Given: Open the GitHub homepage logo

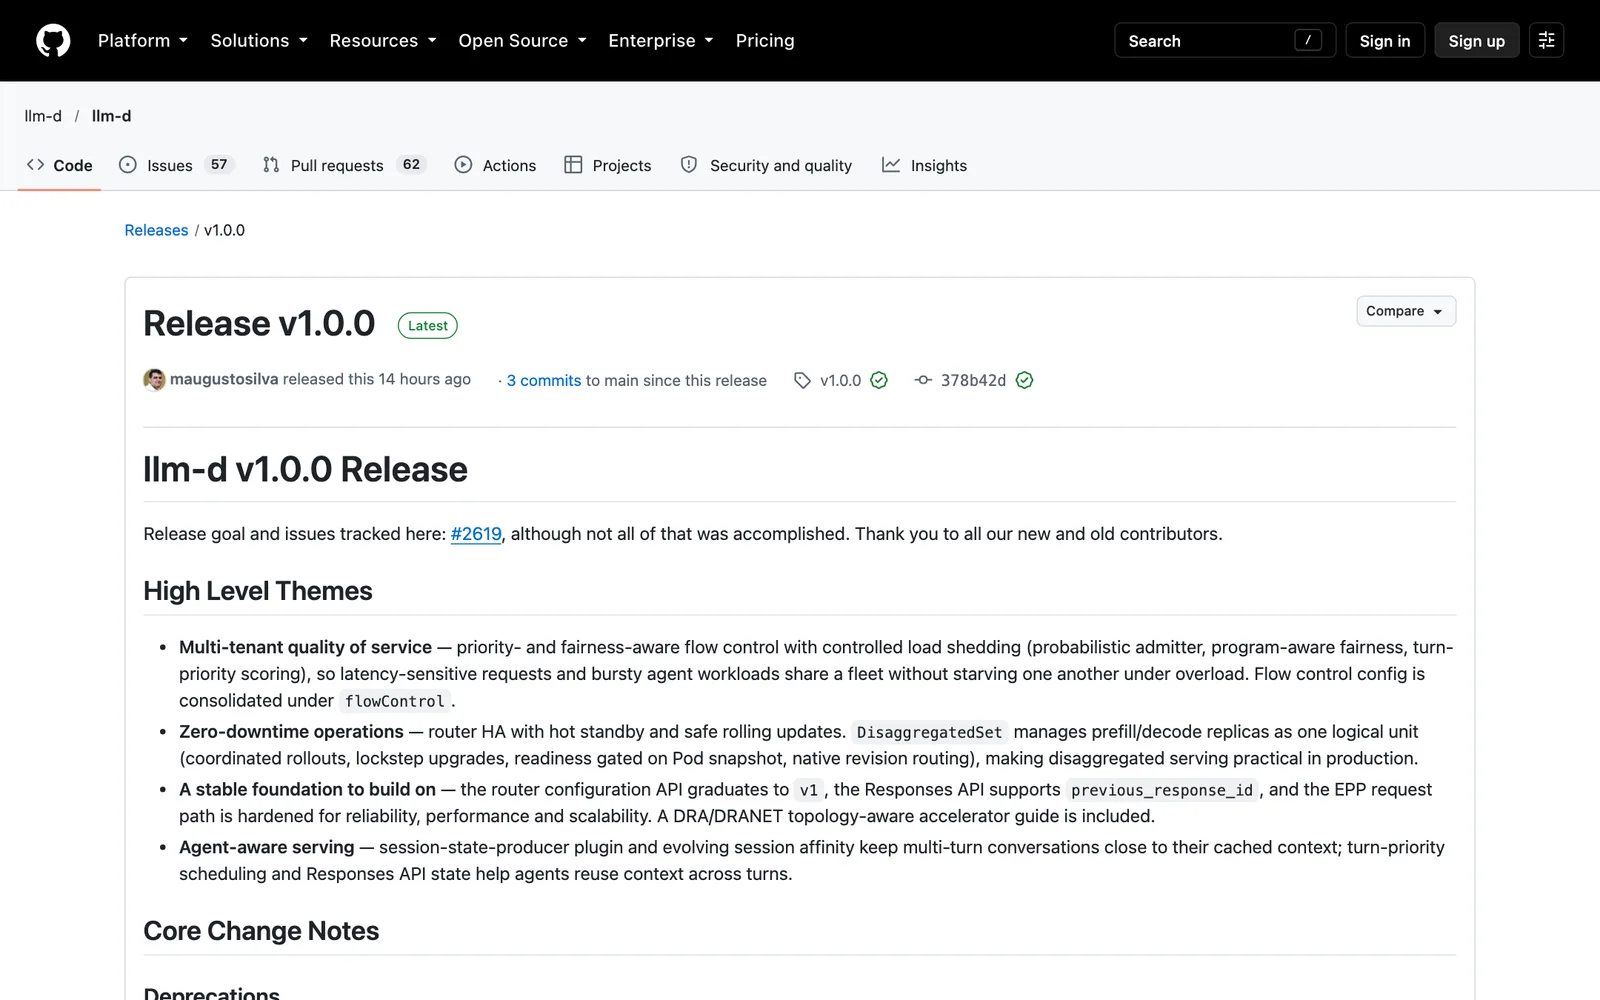Looking at the screenshot, I should pyautogui.click(x=53, y=41).
